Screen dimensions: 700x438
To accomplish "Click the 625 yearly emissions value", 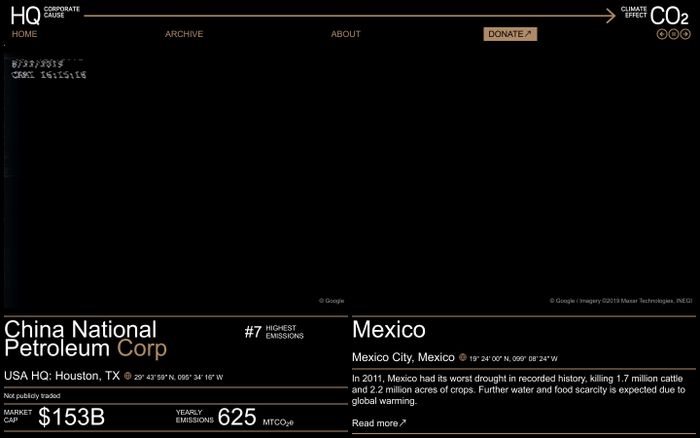I will click(237, 417).
